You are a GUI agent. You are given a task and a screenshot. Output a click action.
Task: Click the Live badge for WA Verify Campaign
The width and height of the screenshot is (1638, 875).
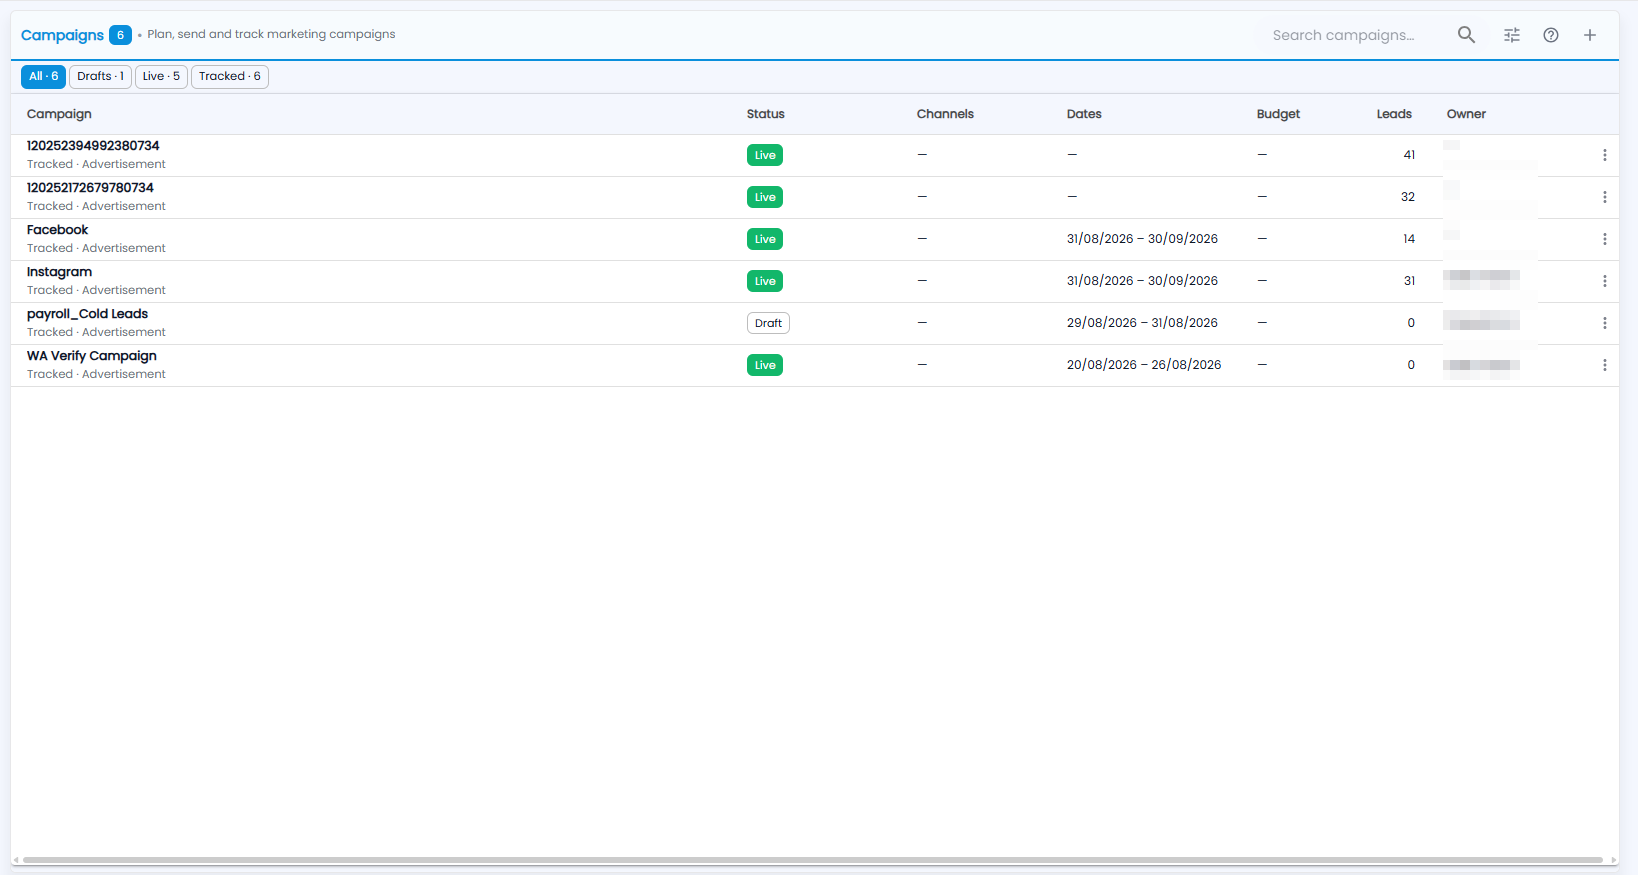pyautogui.click(x=765, y=365)
